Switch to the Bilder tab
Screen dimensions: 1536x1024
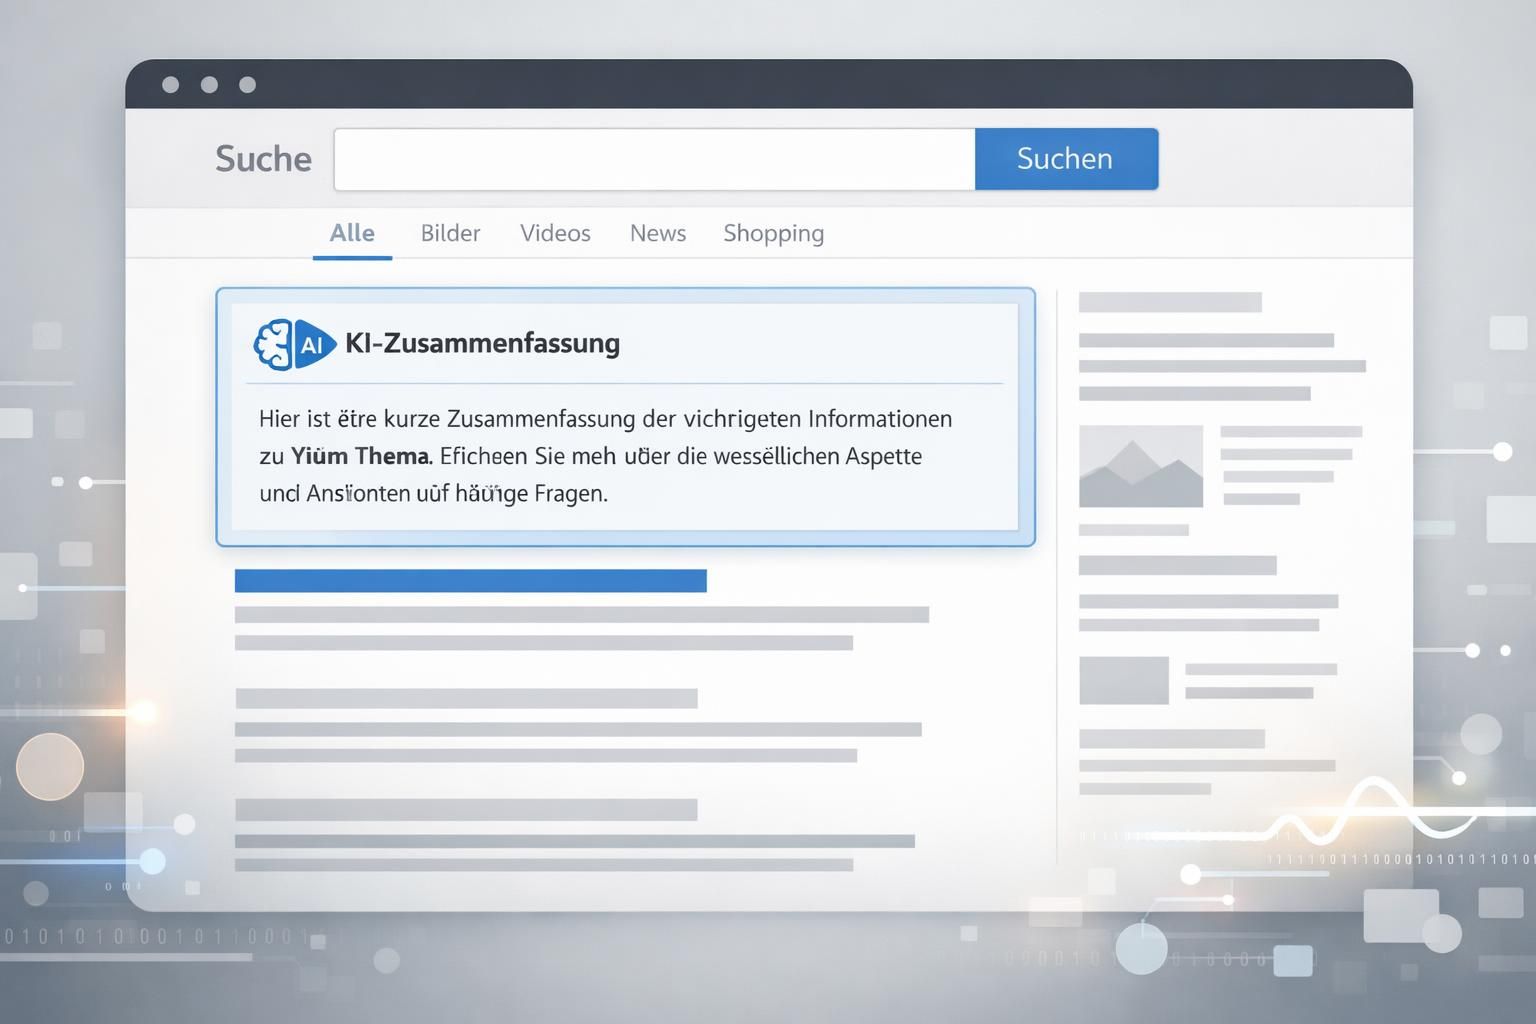pyautogui.click(x=450, y=233)
